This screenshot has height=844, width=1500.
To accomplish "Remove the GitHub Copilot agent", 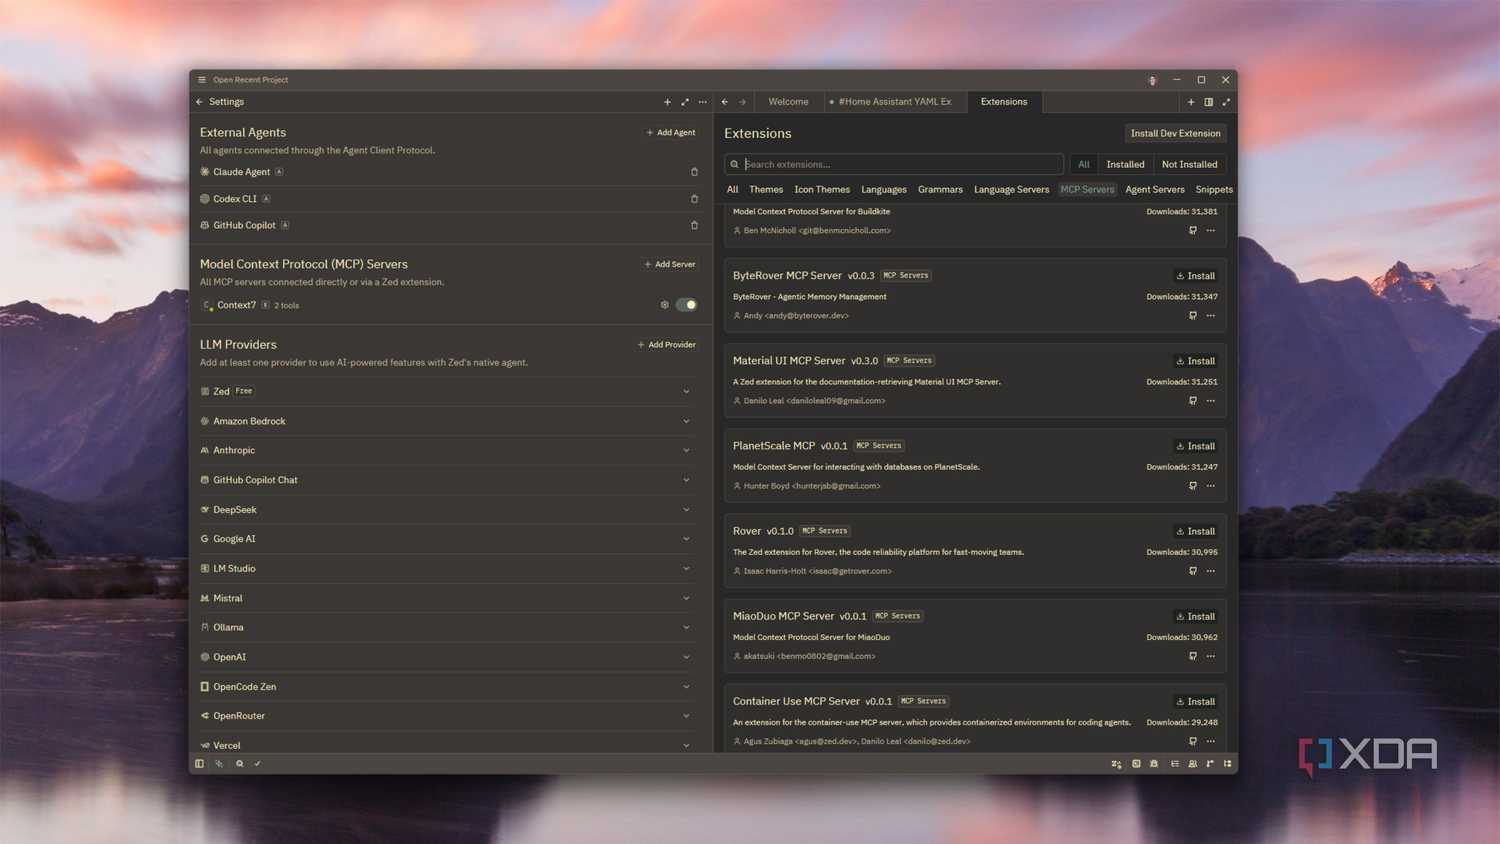I will (694, 225).
